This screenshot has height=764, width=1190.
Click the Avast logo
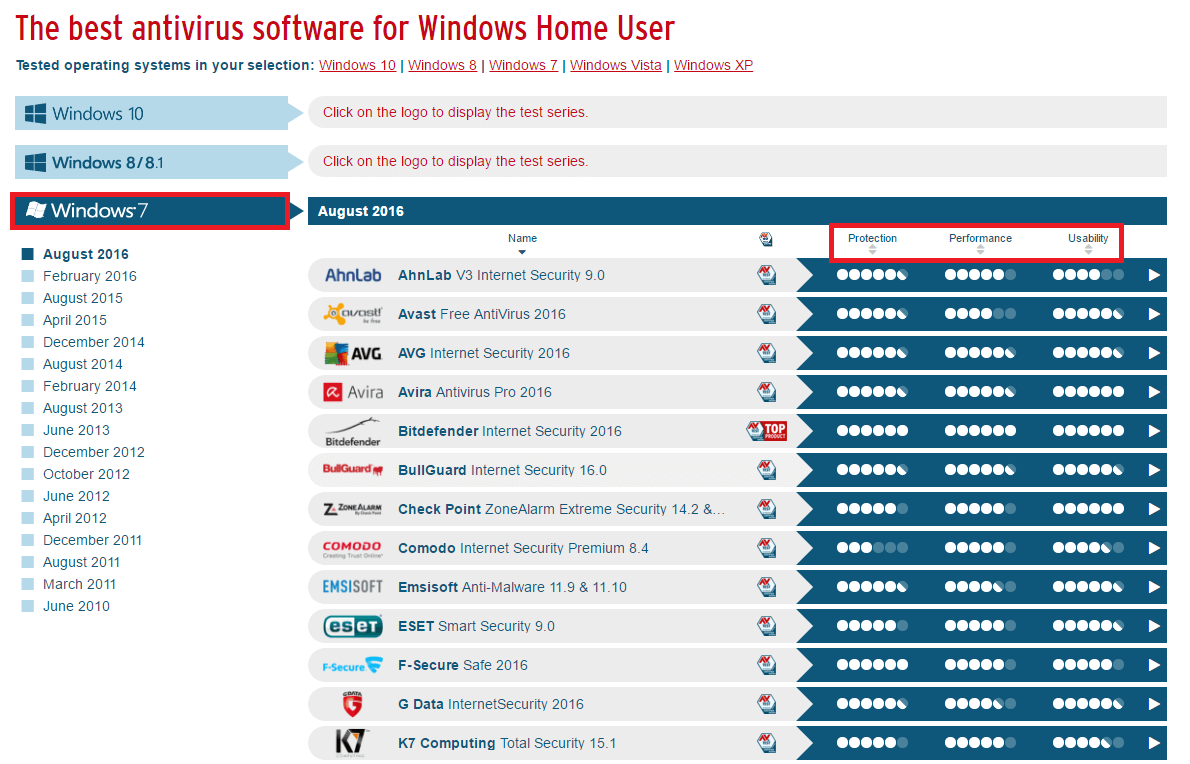(x=353, y=314)
